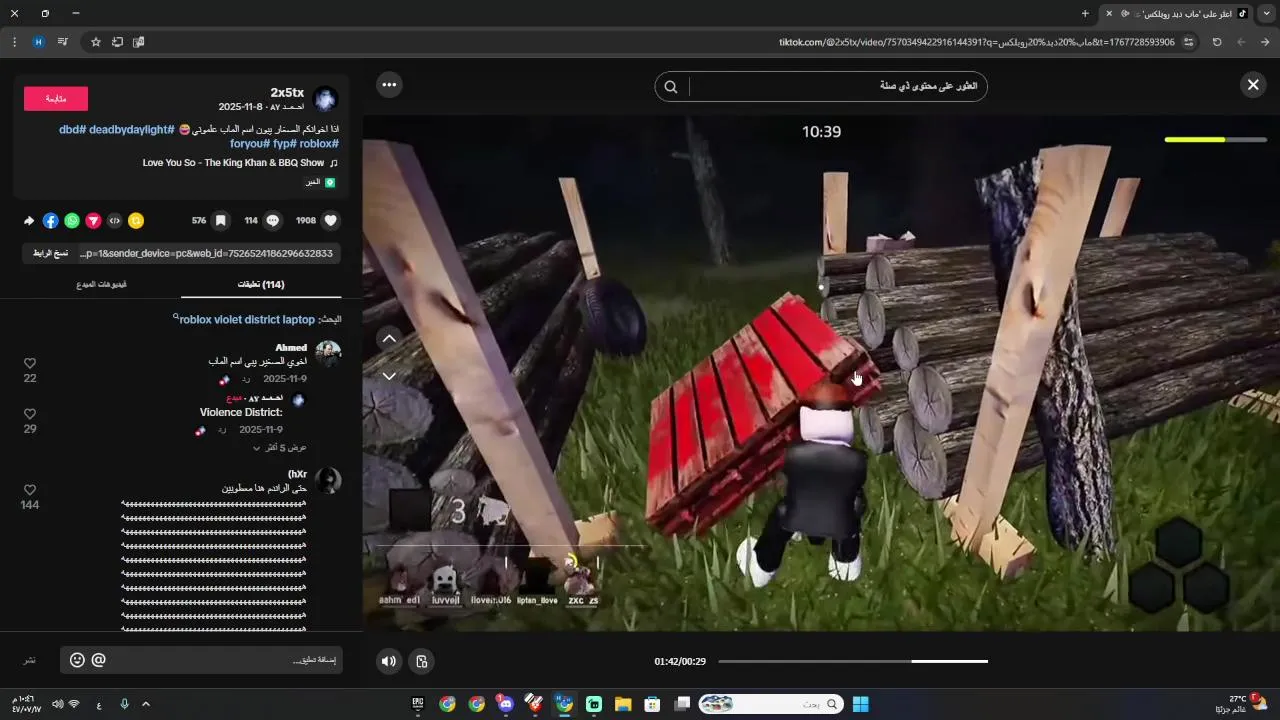Open Windows Start menu
Screen dimensions: 1280x720
click(x=860, y=704)
